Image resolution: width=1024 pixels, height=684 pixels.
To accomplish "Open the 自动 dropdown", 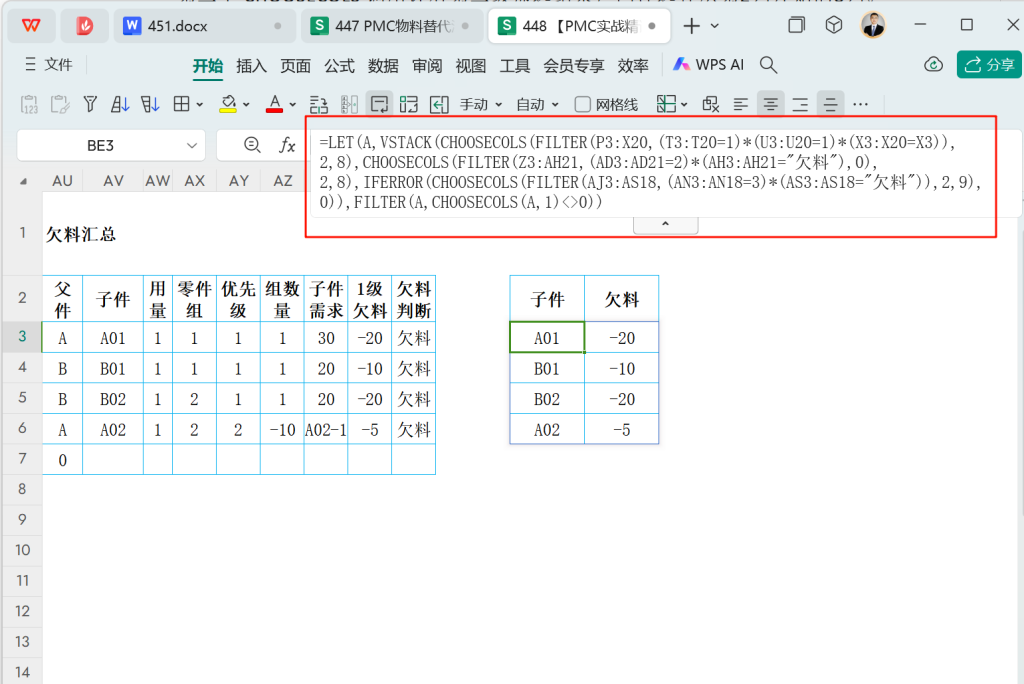I will click(537, 105).
